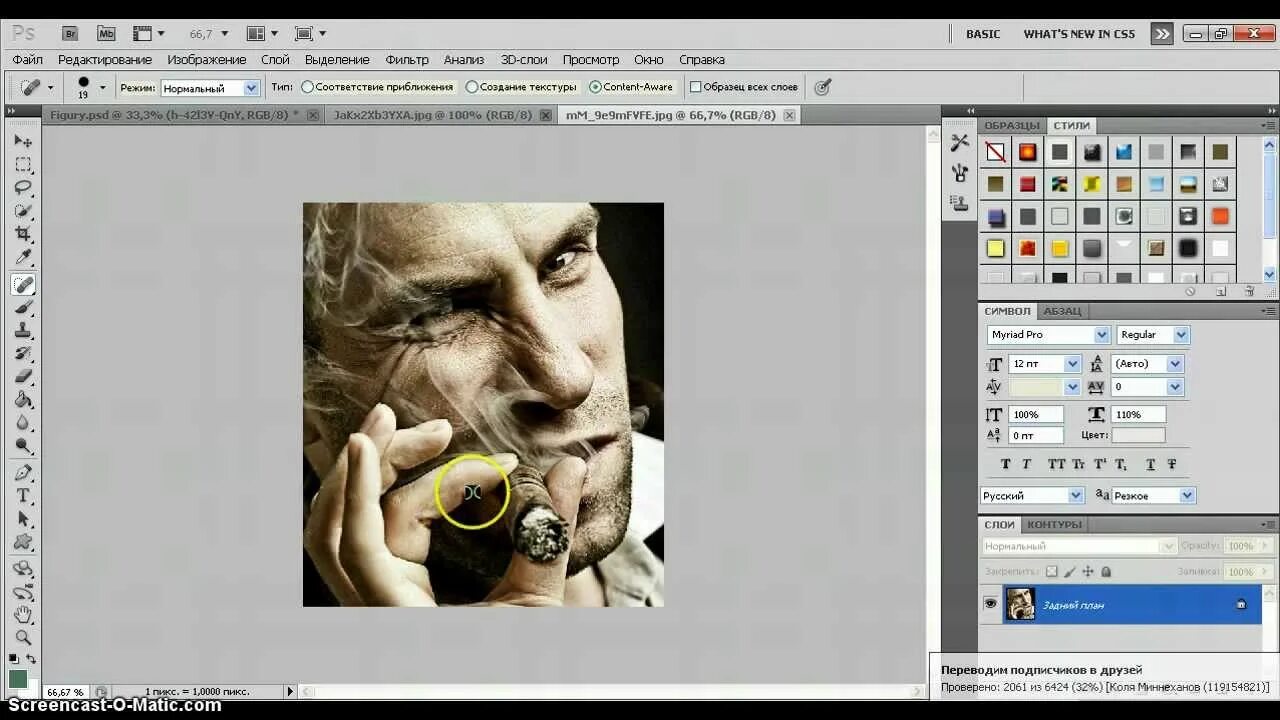Viewport: 1280px width, 720px height.
Task: Pick the Crop tool
Action: [x=23, y=235]
